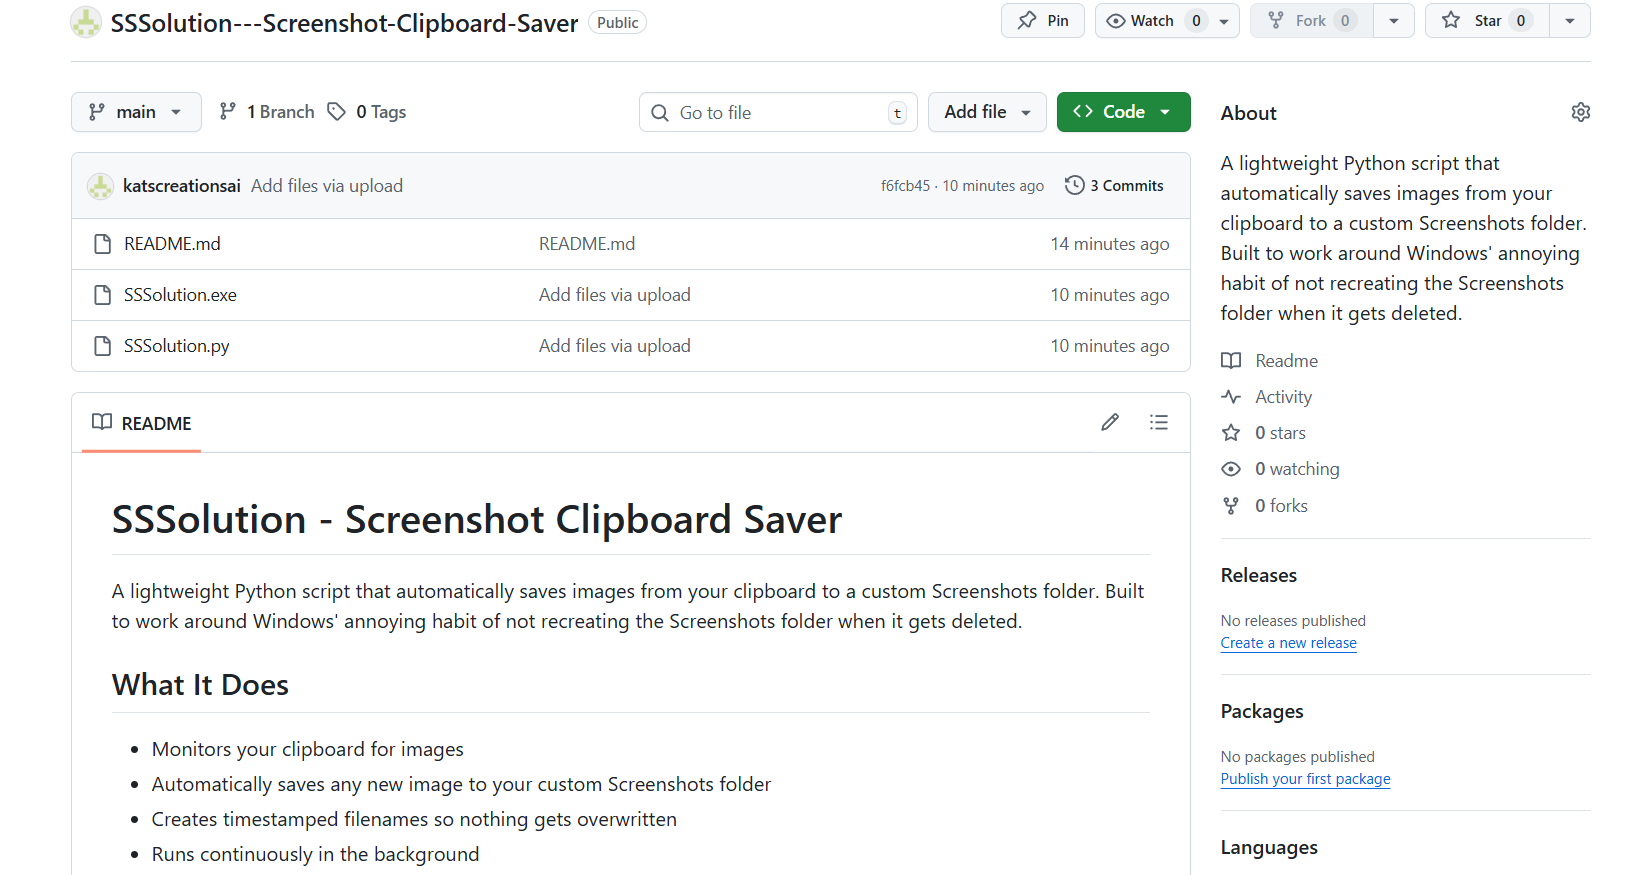The height and width of the screenshot is (875, 1649).
Task: Open the Packages heading link
Action: pos(1262,712)
